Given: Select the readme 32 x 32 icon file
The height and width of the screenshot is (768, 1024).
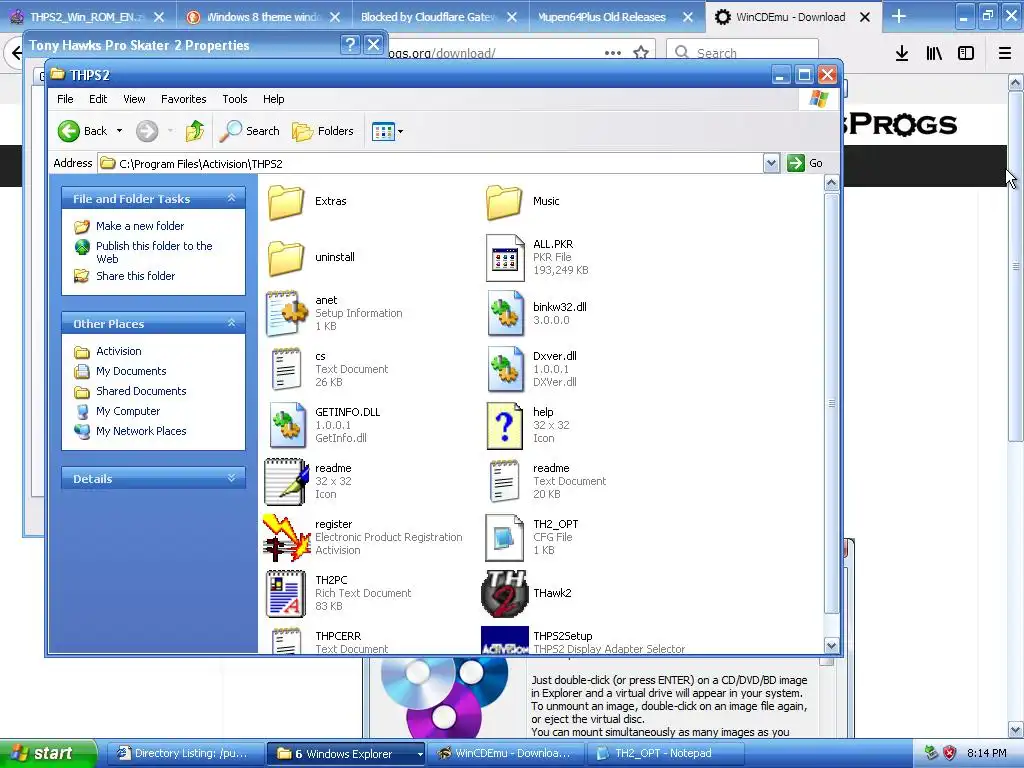Looking at the screenshot, I should [x=287, y=481].
